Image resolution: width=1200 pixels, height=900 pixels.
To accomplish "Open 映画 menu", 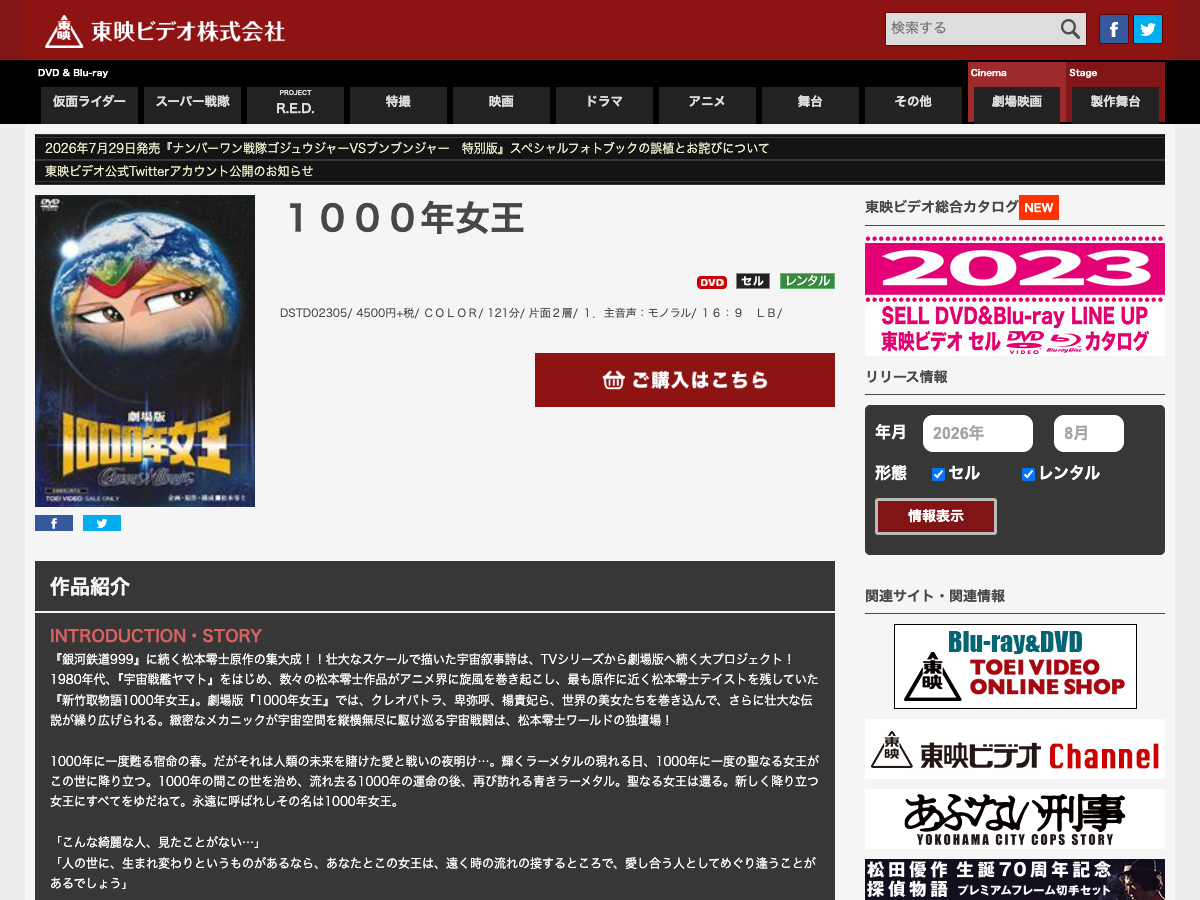I will point(501,103).
